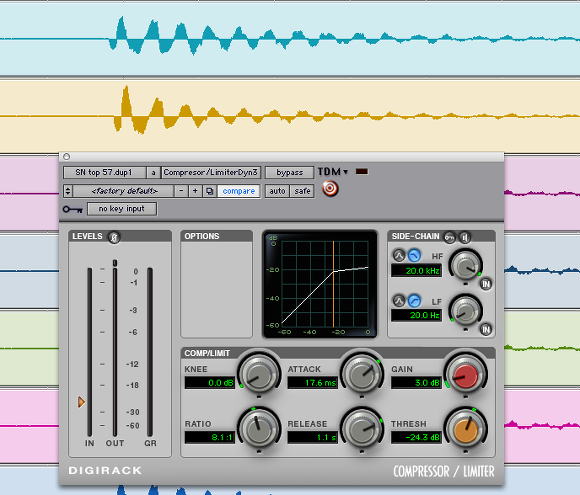Toggle the phase invert button in Levels
The width and height of the screenshot is (580, 495).
pyautogui.click(x=114, y=237)
